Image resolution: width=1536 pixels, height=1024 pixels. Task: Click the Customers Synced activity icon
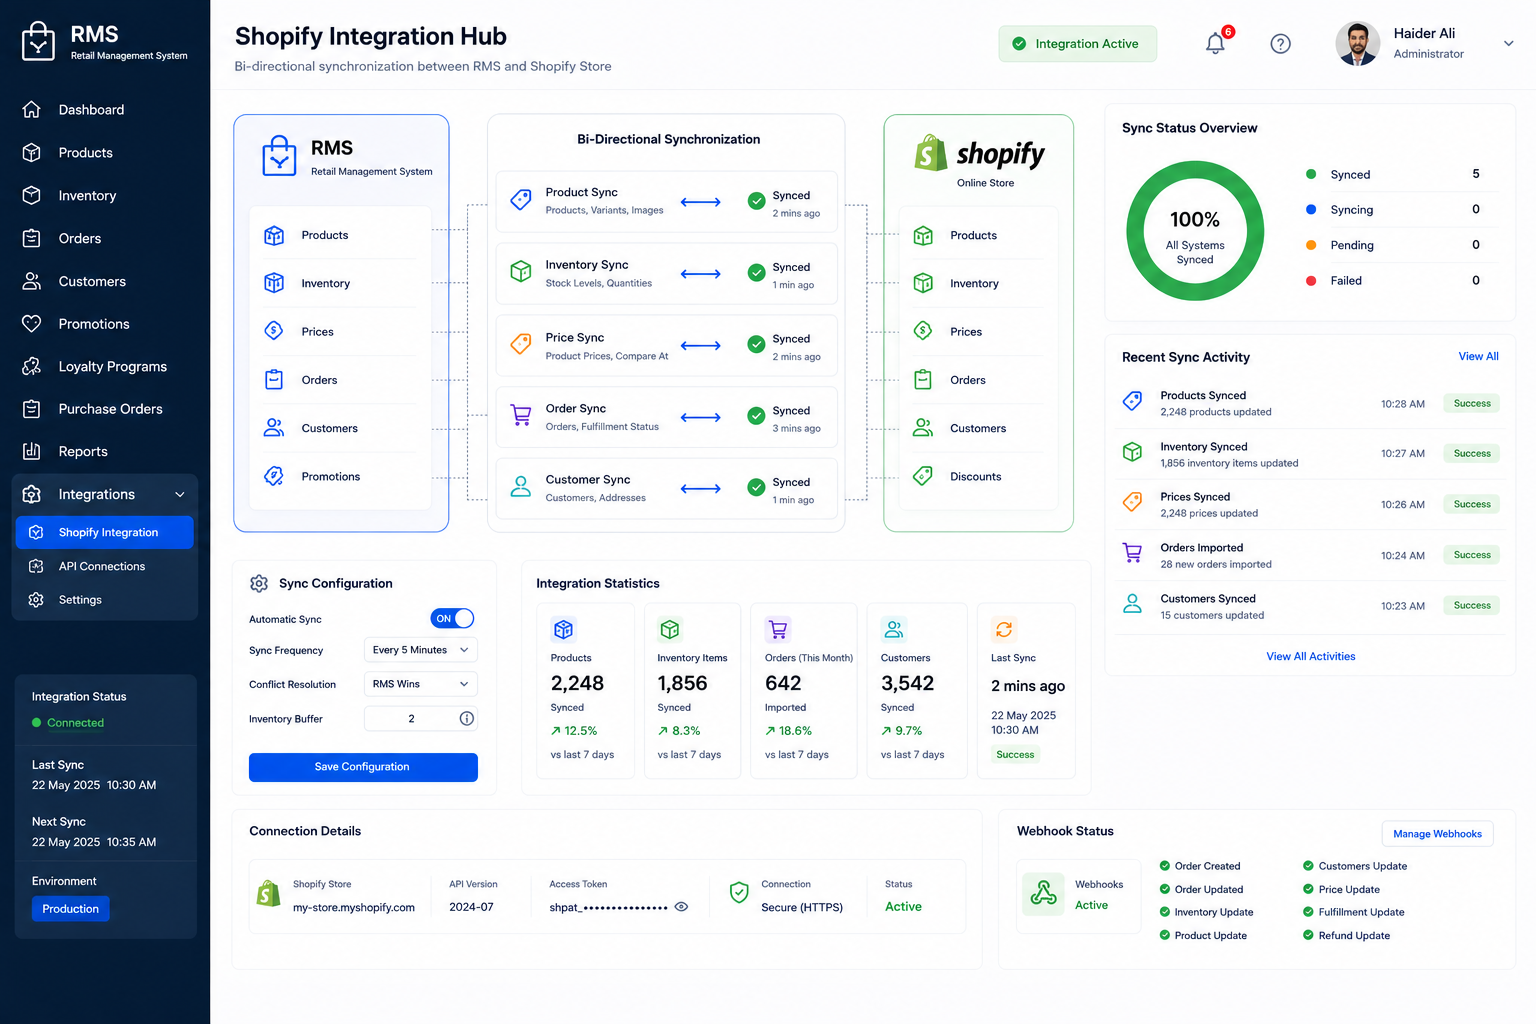click(x=1132, y=604)
